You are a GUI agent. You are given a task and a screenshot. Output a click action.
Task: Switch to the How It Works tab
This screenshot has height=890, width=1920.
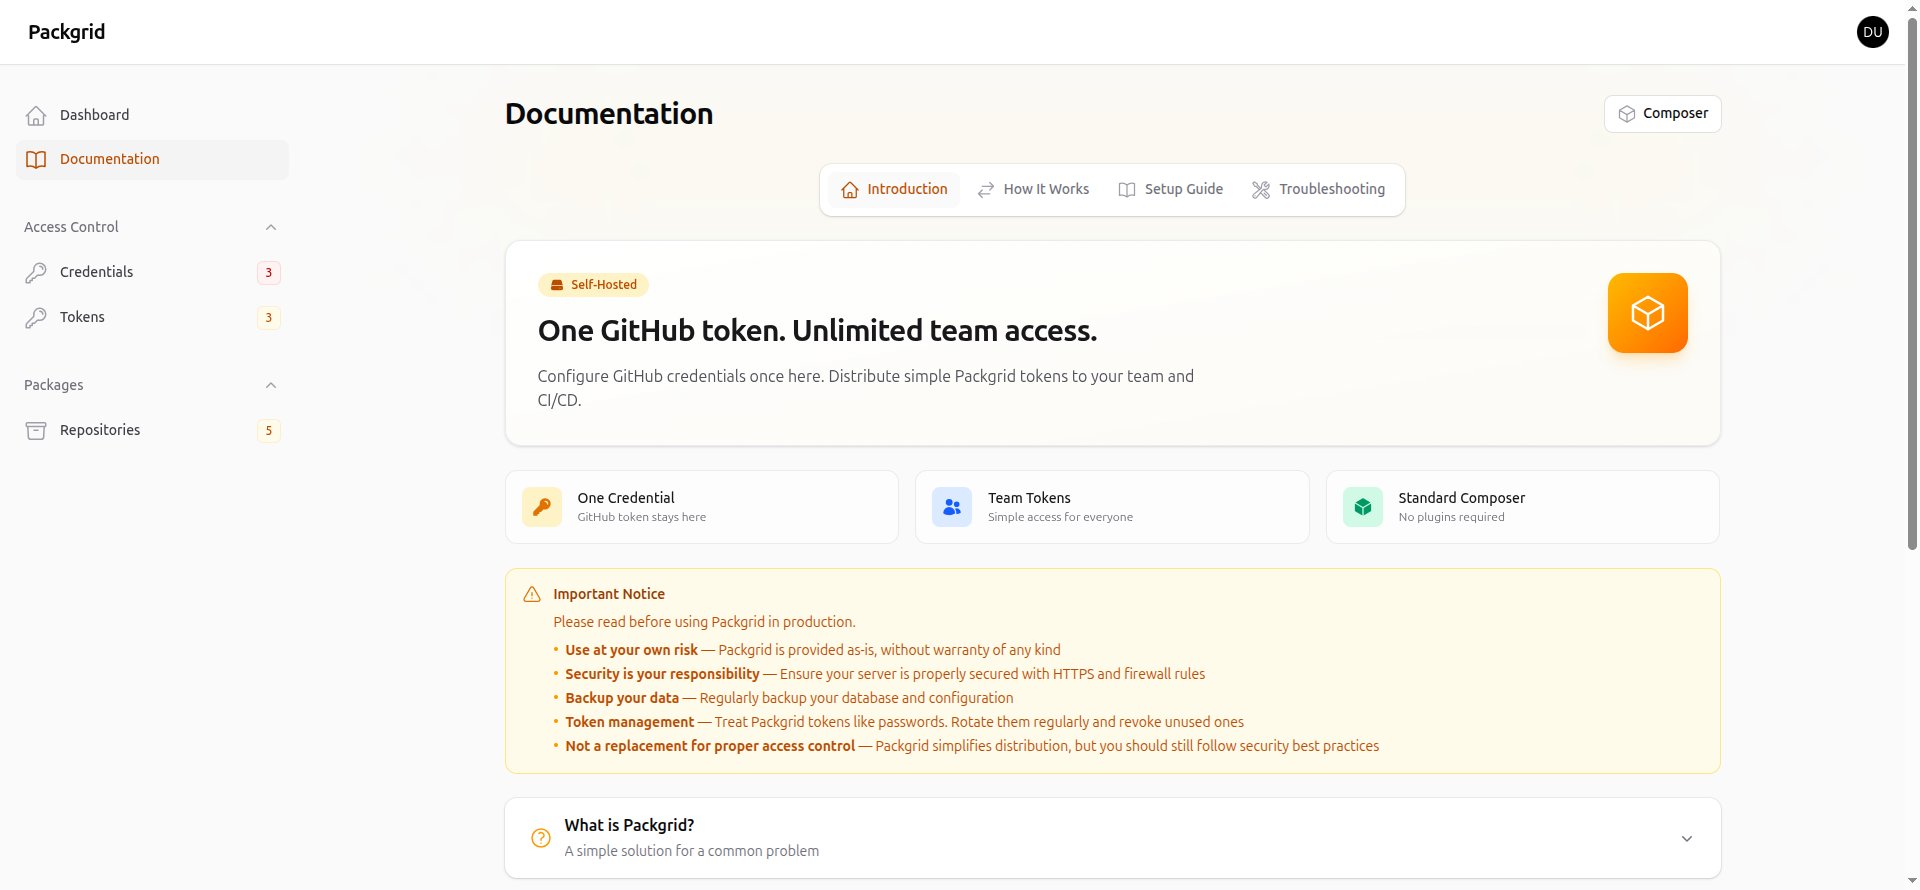pos(1033,190)
